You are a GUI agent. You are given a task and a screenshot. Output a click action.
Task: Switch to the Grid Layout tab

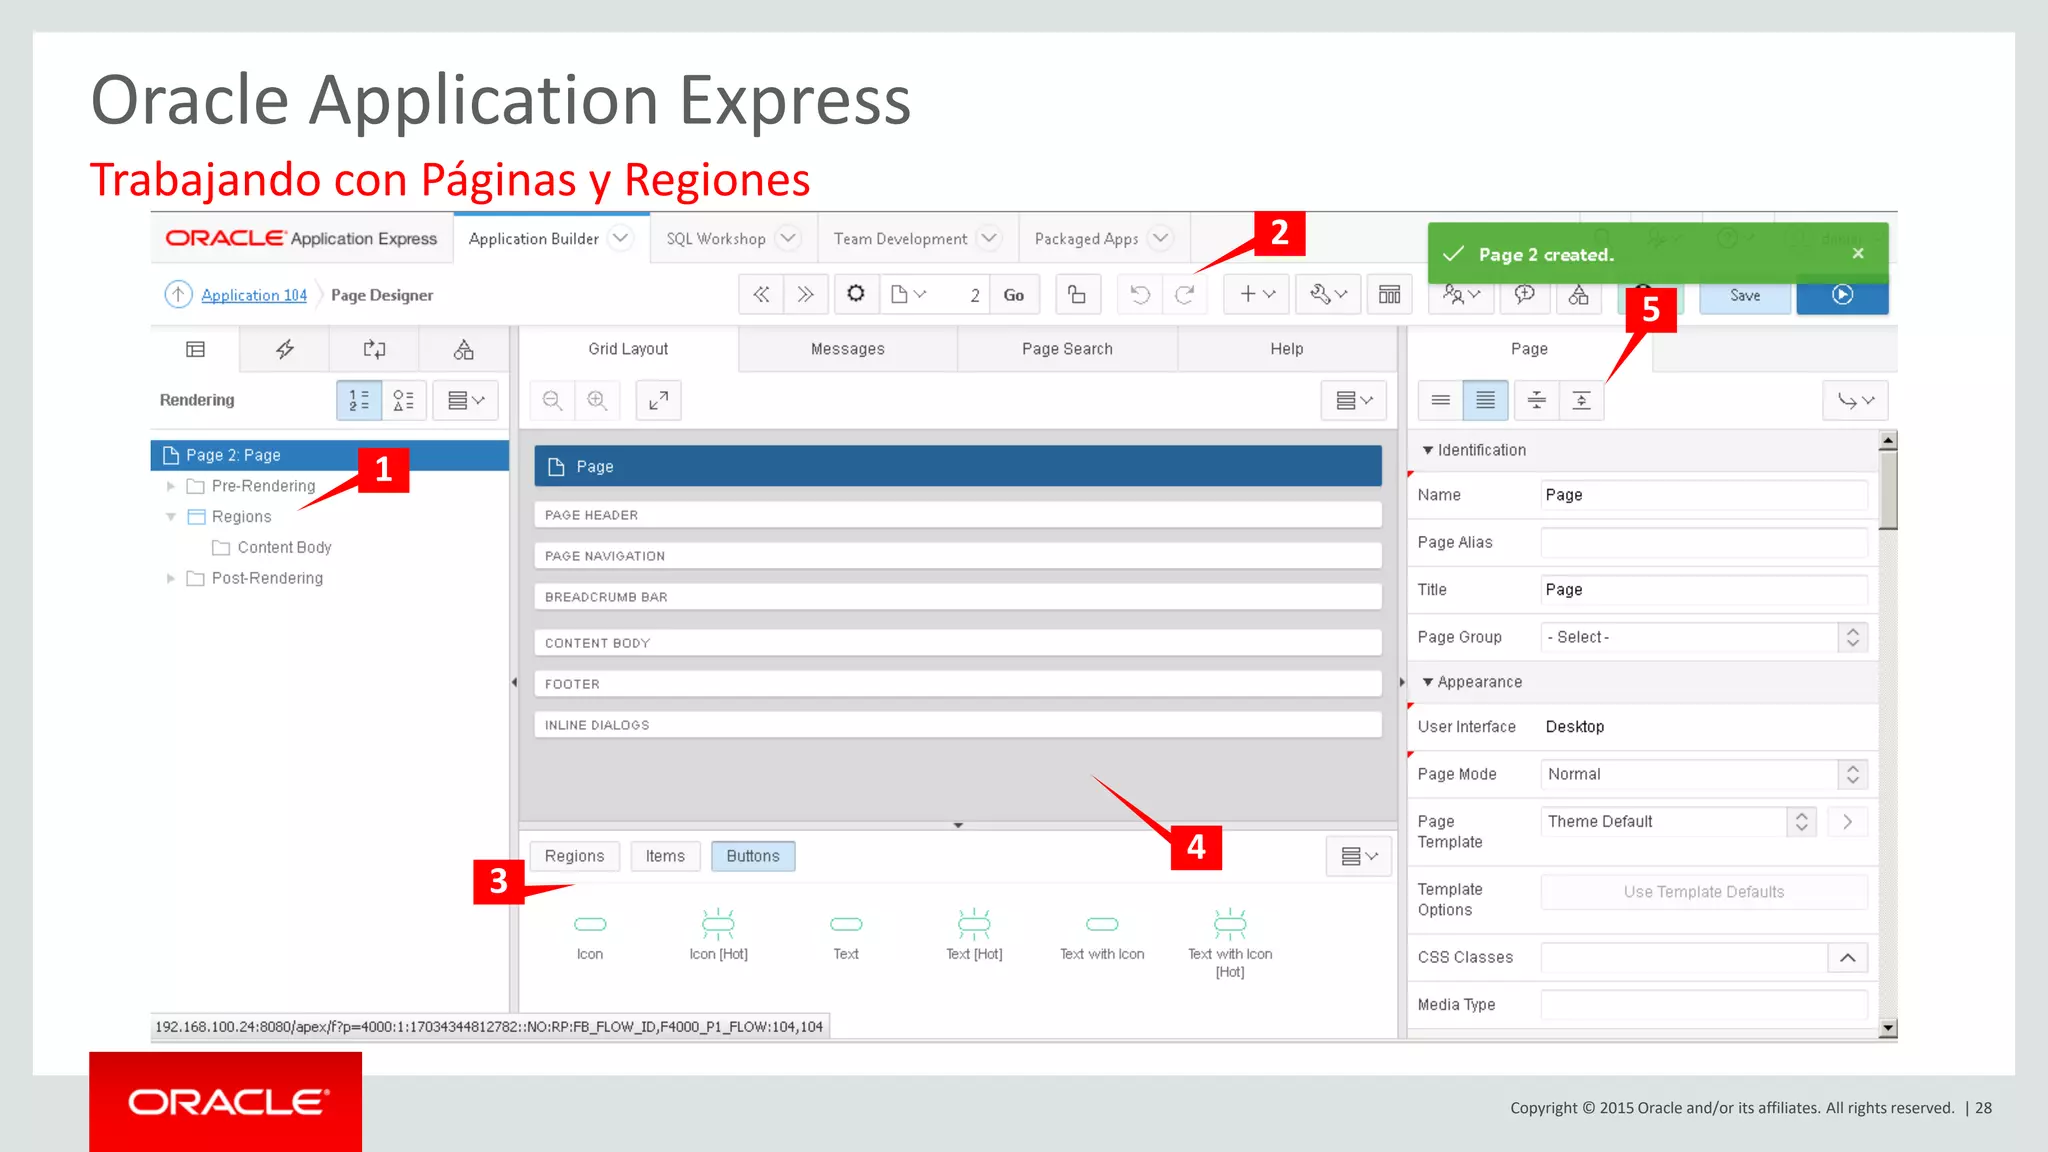pyautogui.click(x=628, y=349)
